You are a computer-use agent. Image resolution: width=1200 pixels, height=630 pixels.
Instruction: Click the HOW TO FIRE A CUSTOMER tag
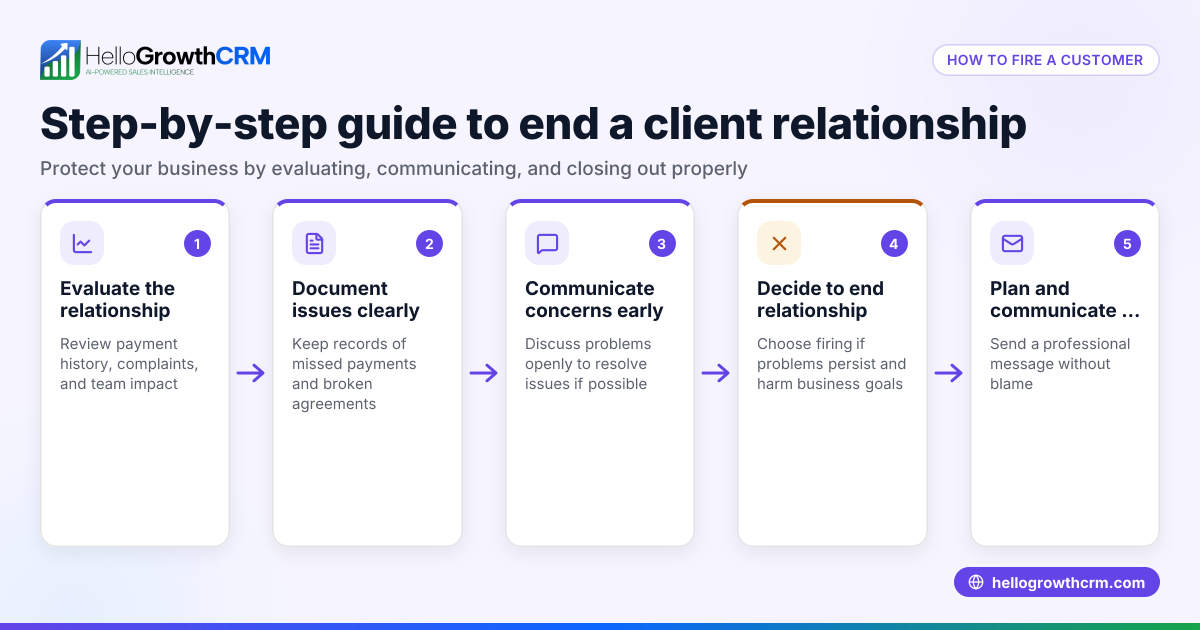[1045, 60]
